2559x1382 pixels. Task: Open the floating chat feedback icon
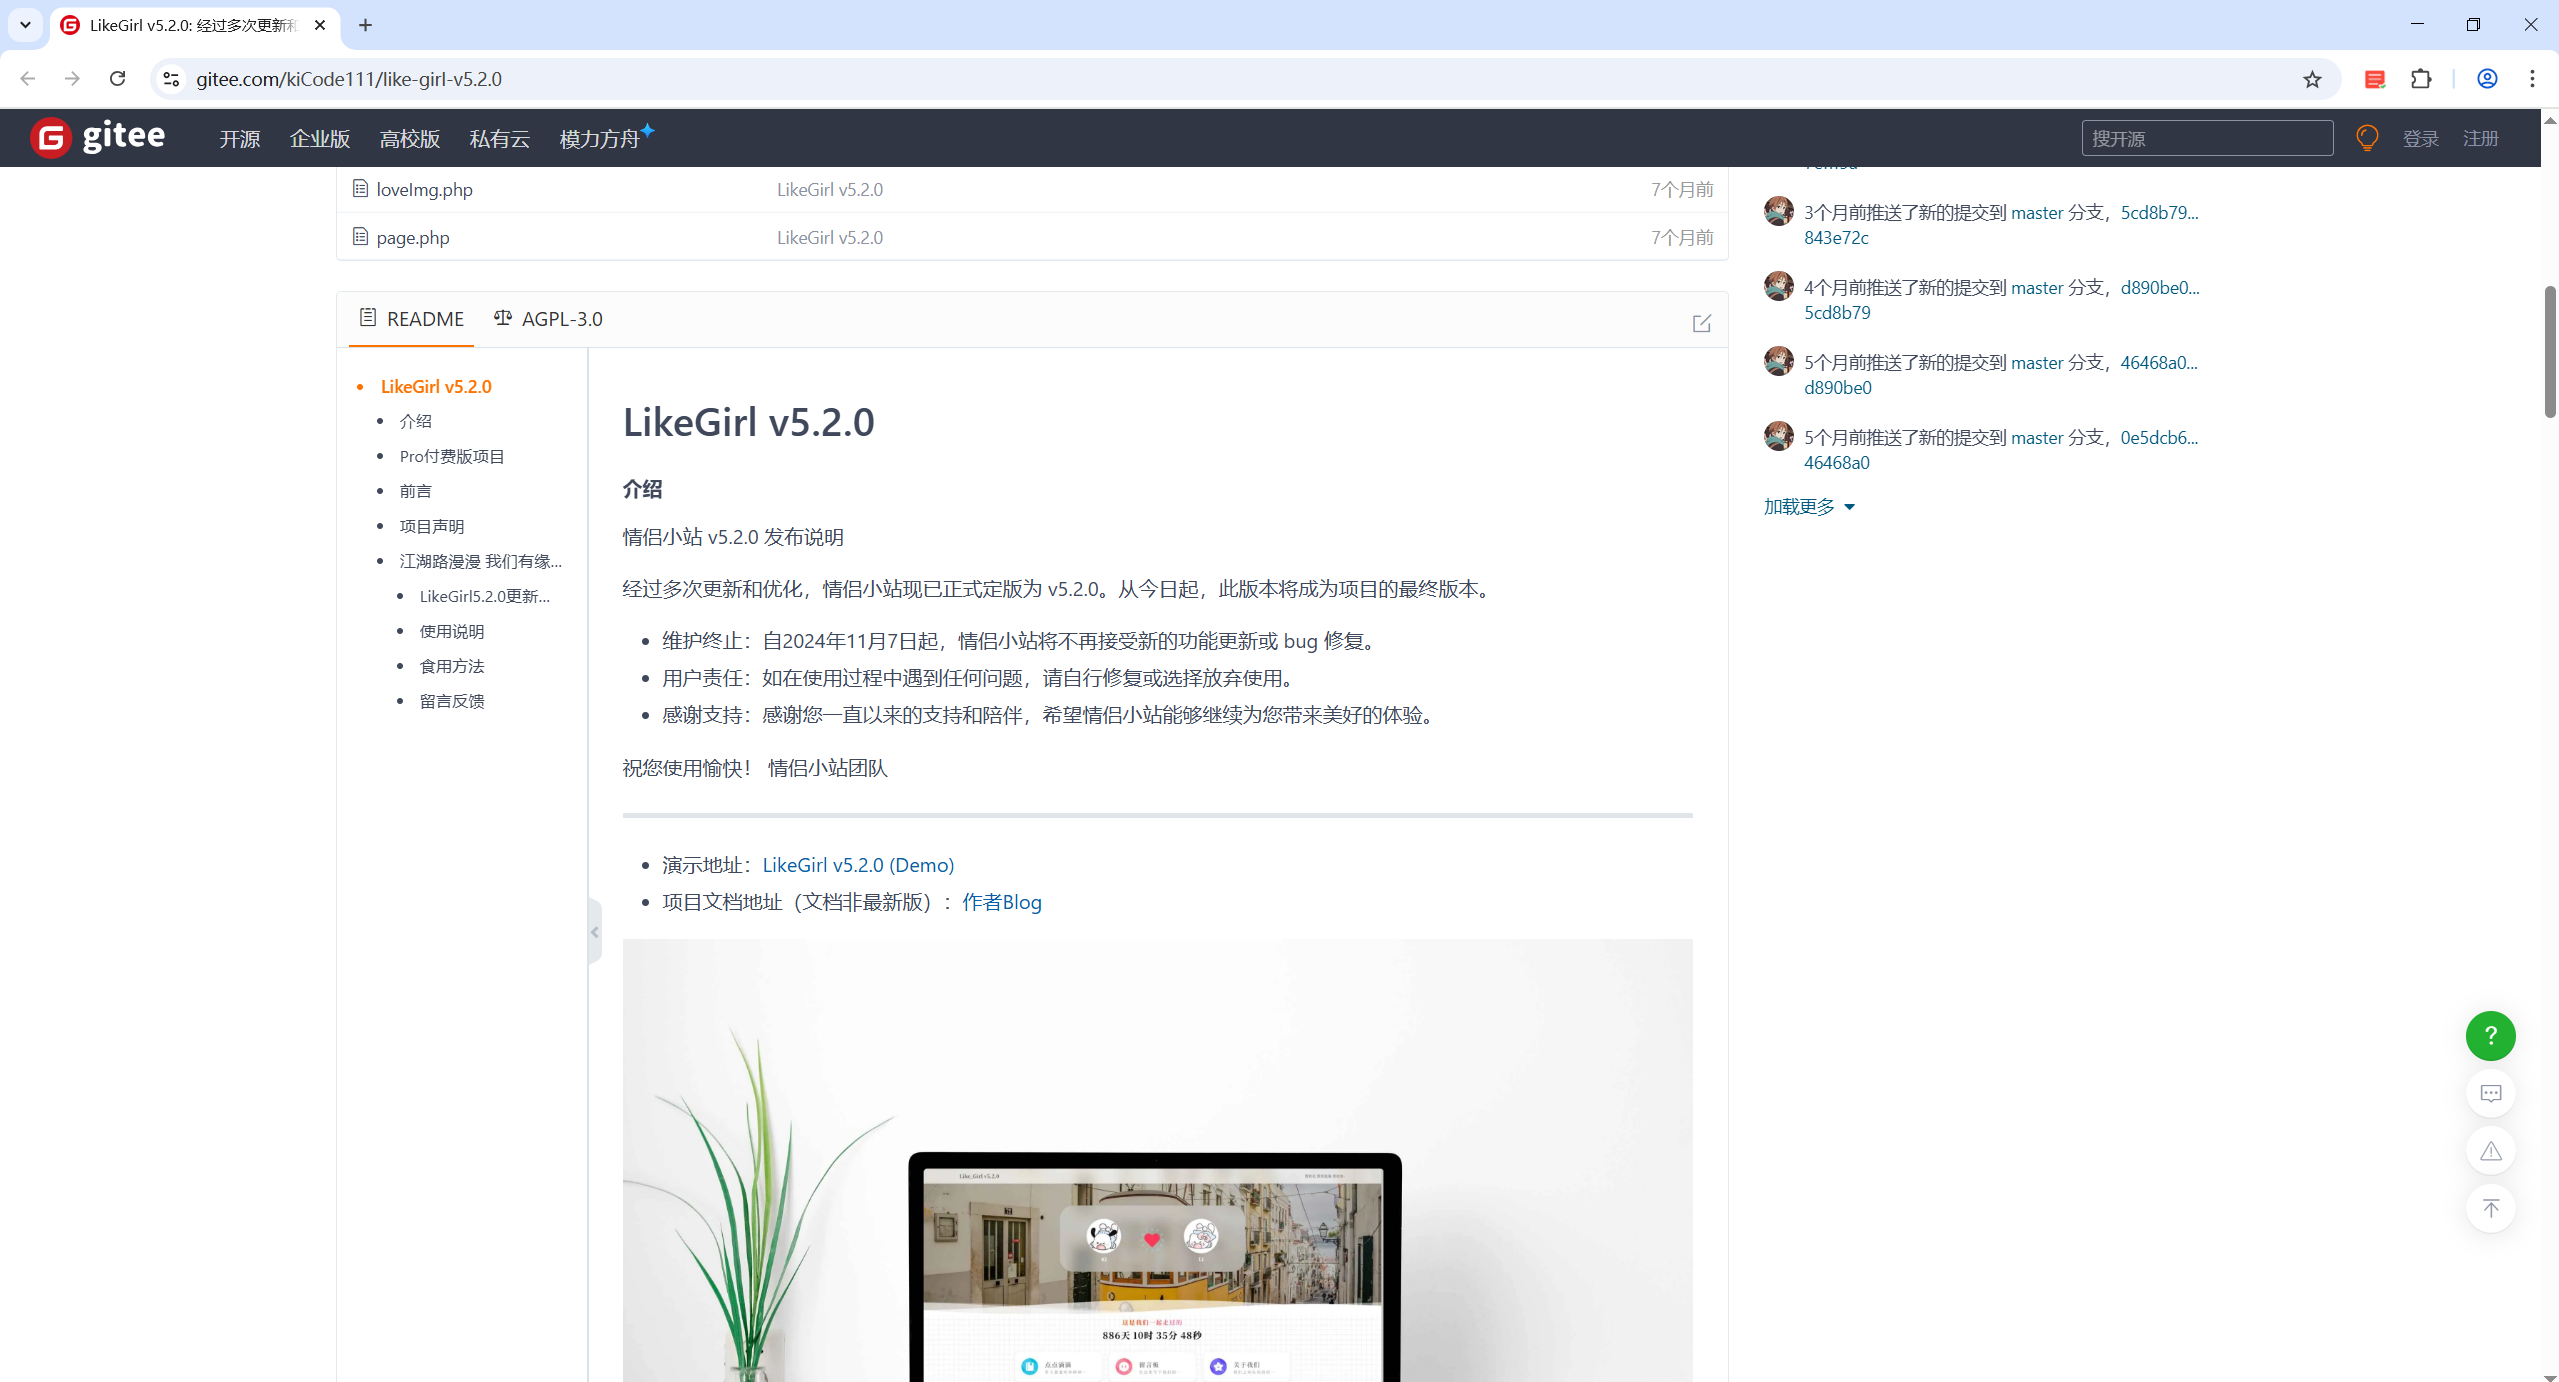2490,1093
